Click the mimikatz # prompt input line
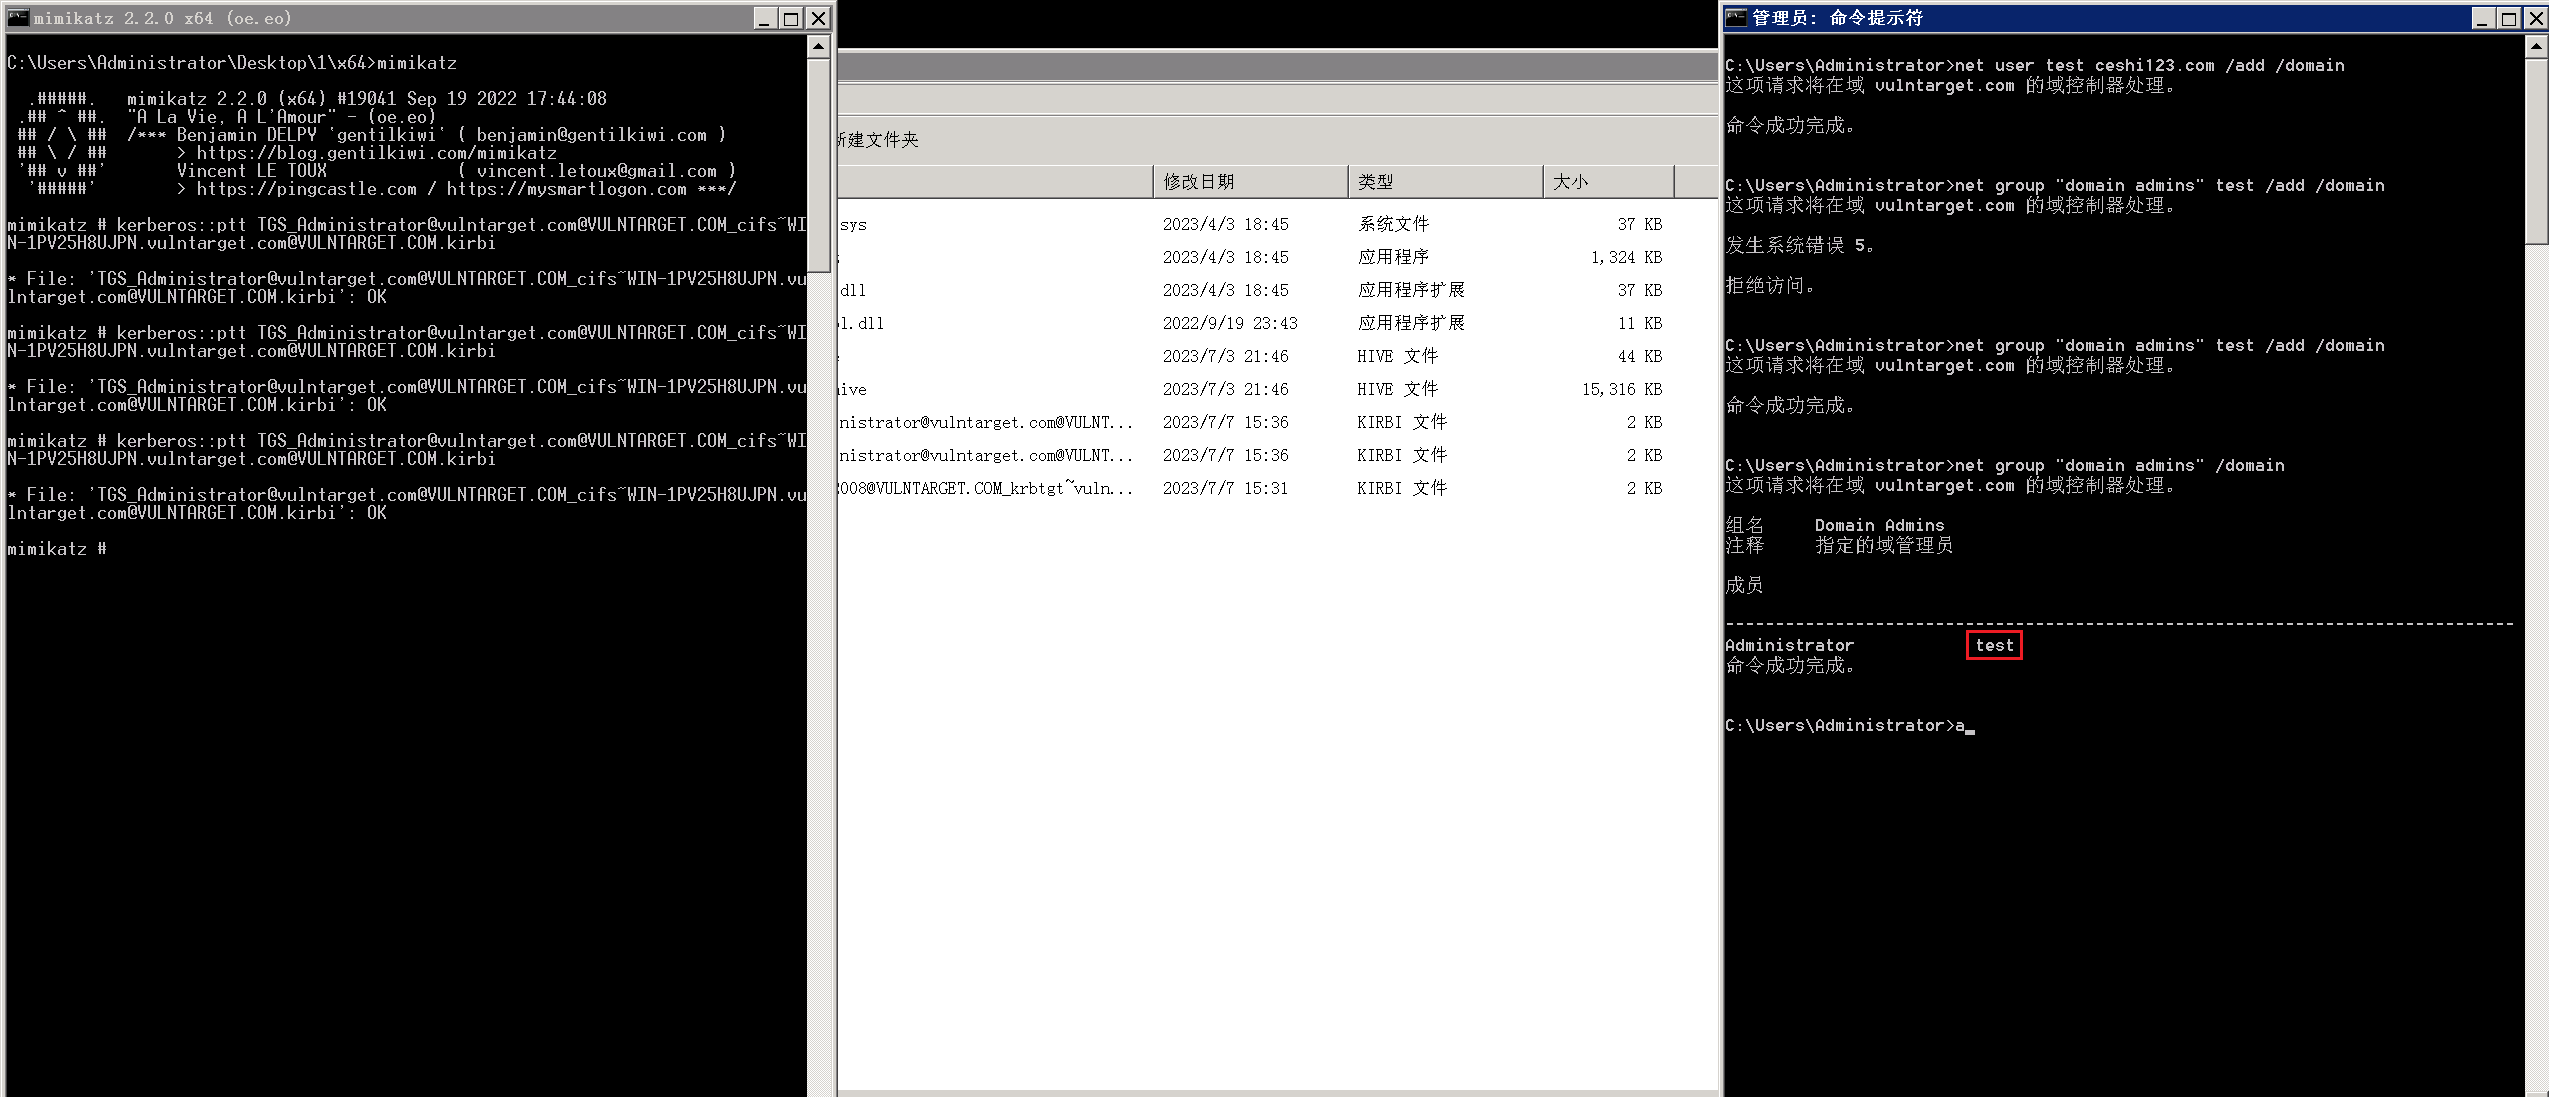The height and width of the screenshot is (1097, 2549). point(57,549)
